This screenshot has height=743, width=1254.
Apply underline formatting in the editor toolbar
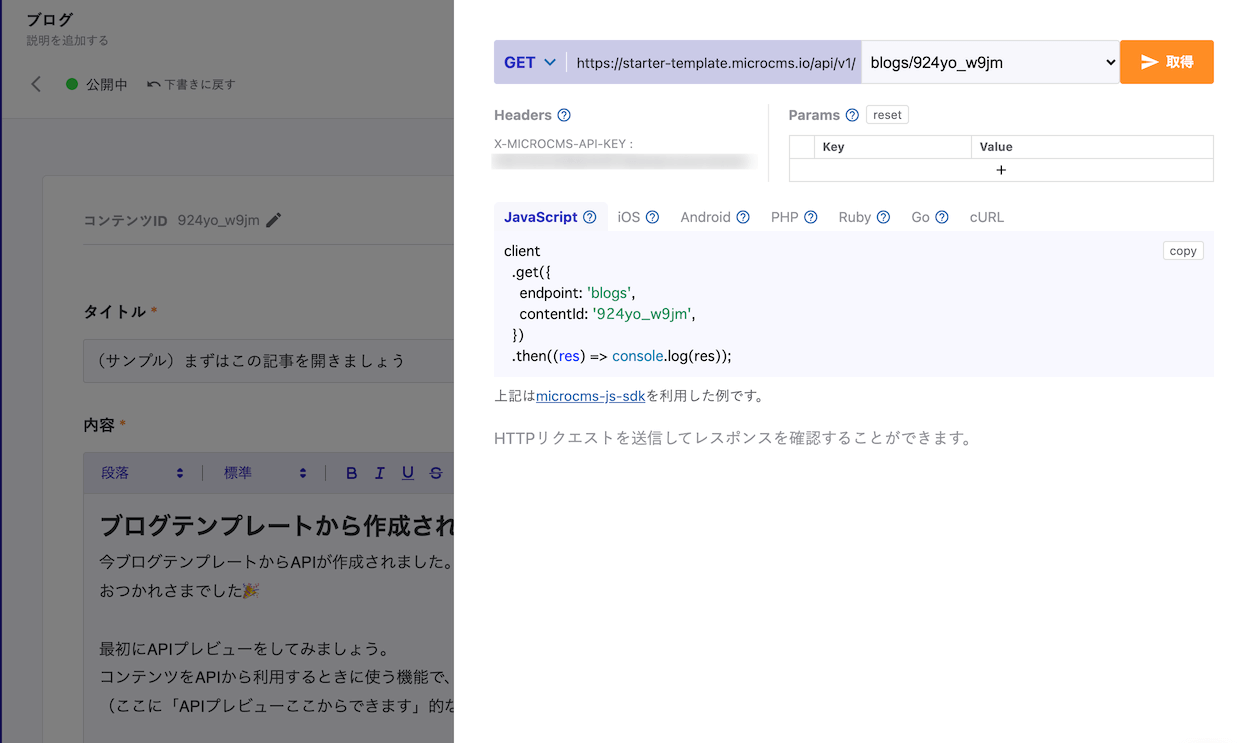pos(407,473)
